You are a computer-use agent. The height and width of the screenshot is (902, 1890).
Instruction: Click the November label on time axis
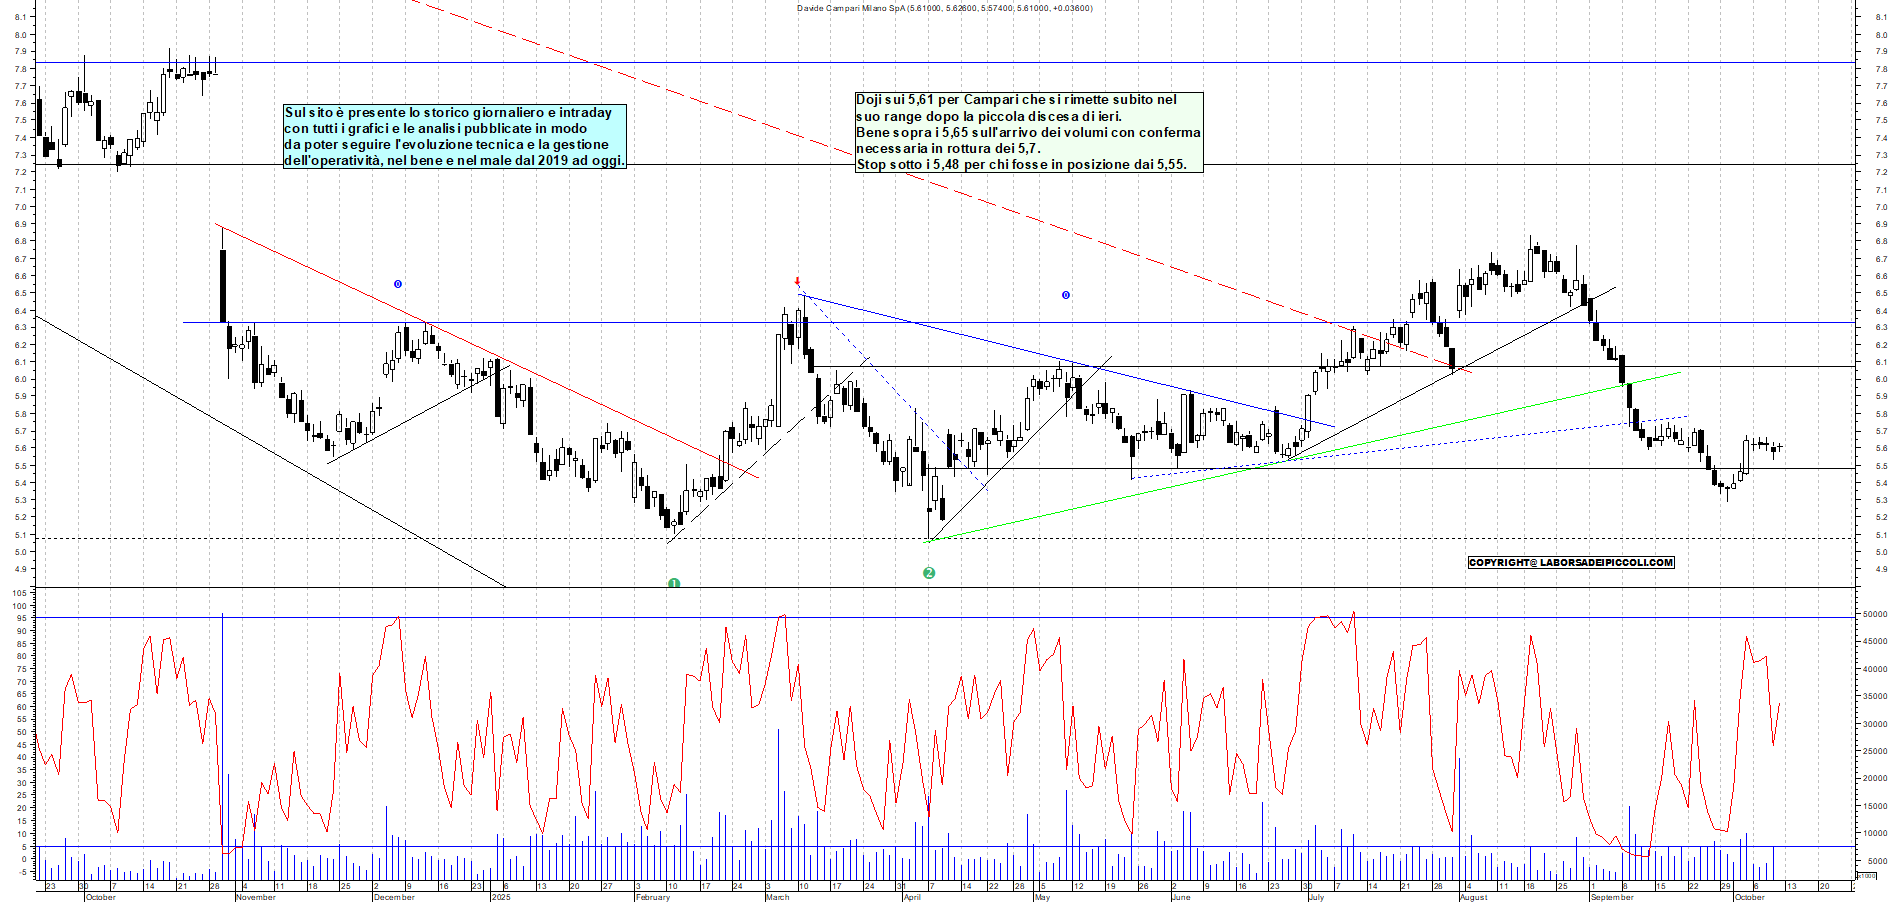(256, 897)
